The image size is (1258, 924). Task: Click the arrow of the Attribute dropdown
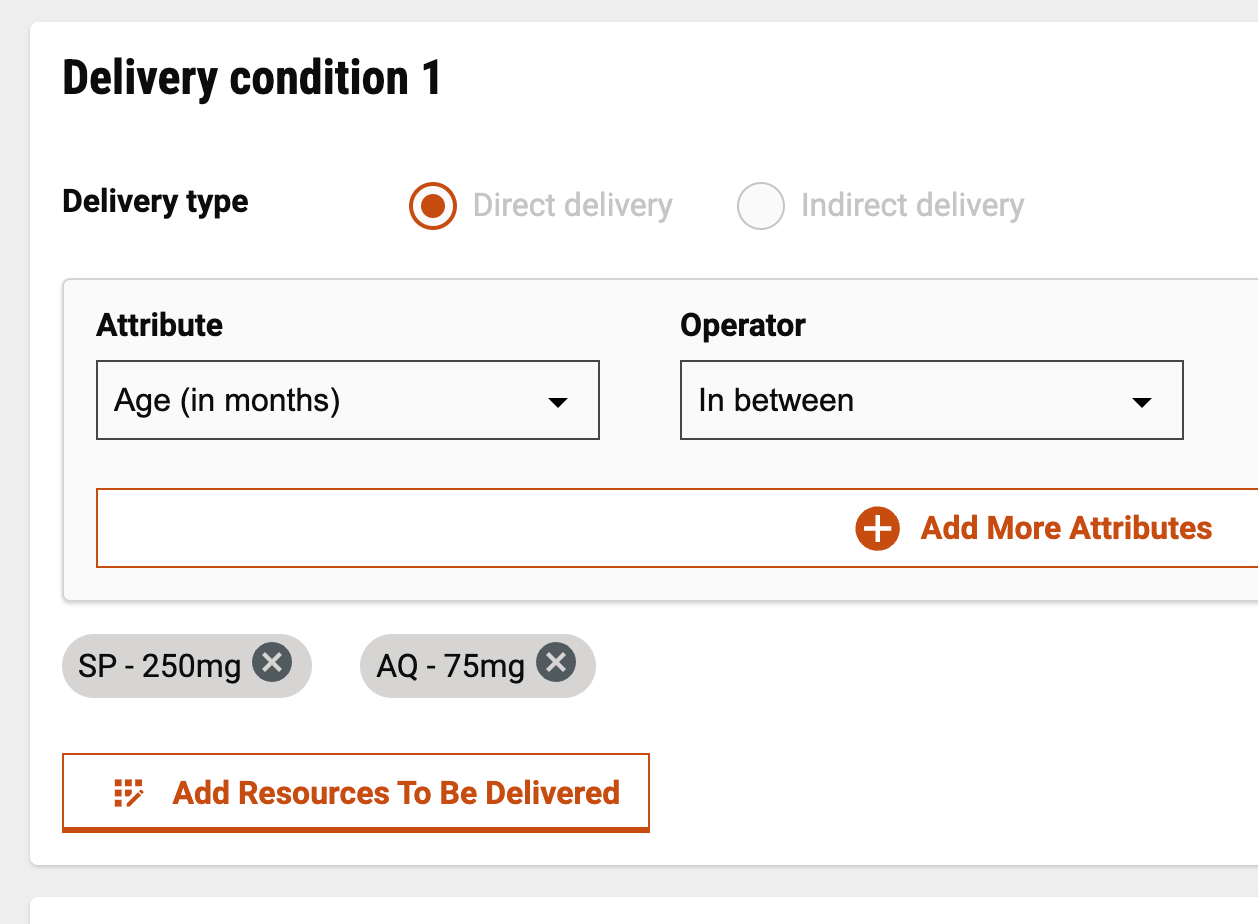(558, 402)
